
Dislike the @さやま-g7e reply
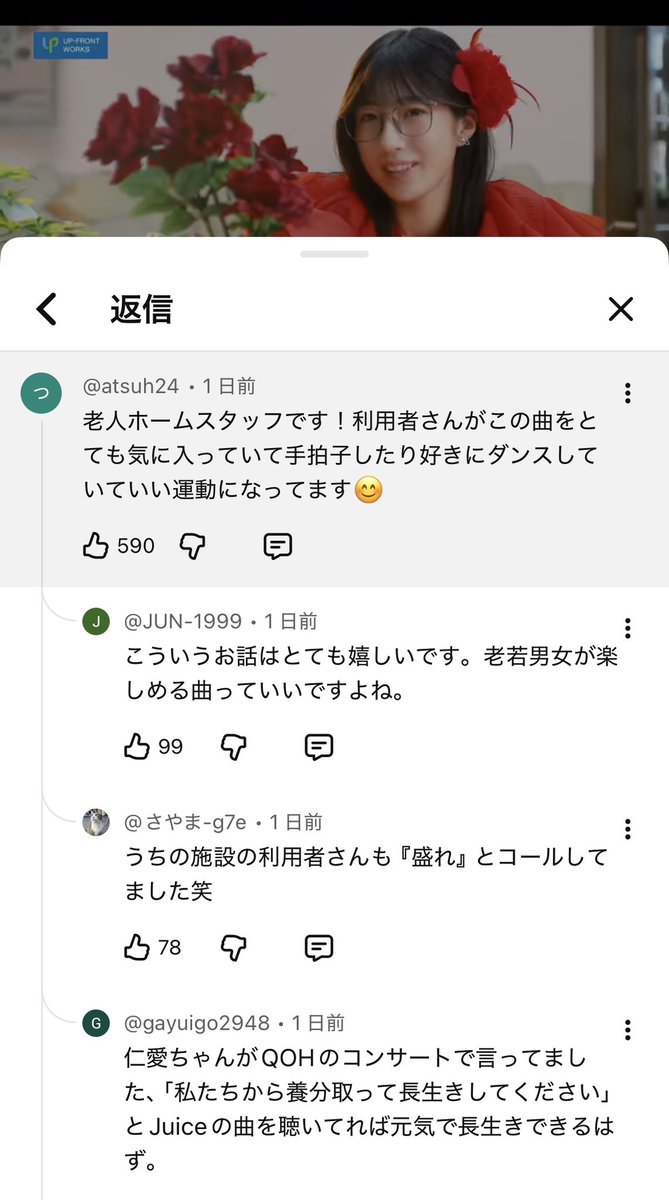tap(233, 947)
